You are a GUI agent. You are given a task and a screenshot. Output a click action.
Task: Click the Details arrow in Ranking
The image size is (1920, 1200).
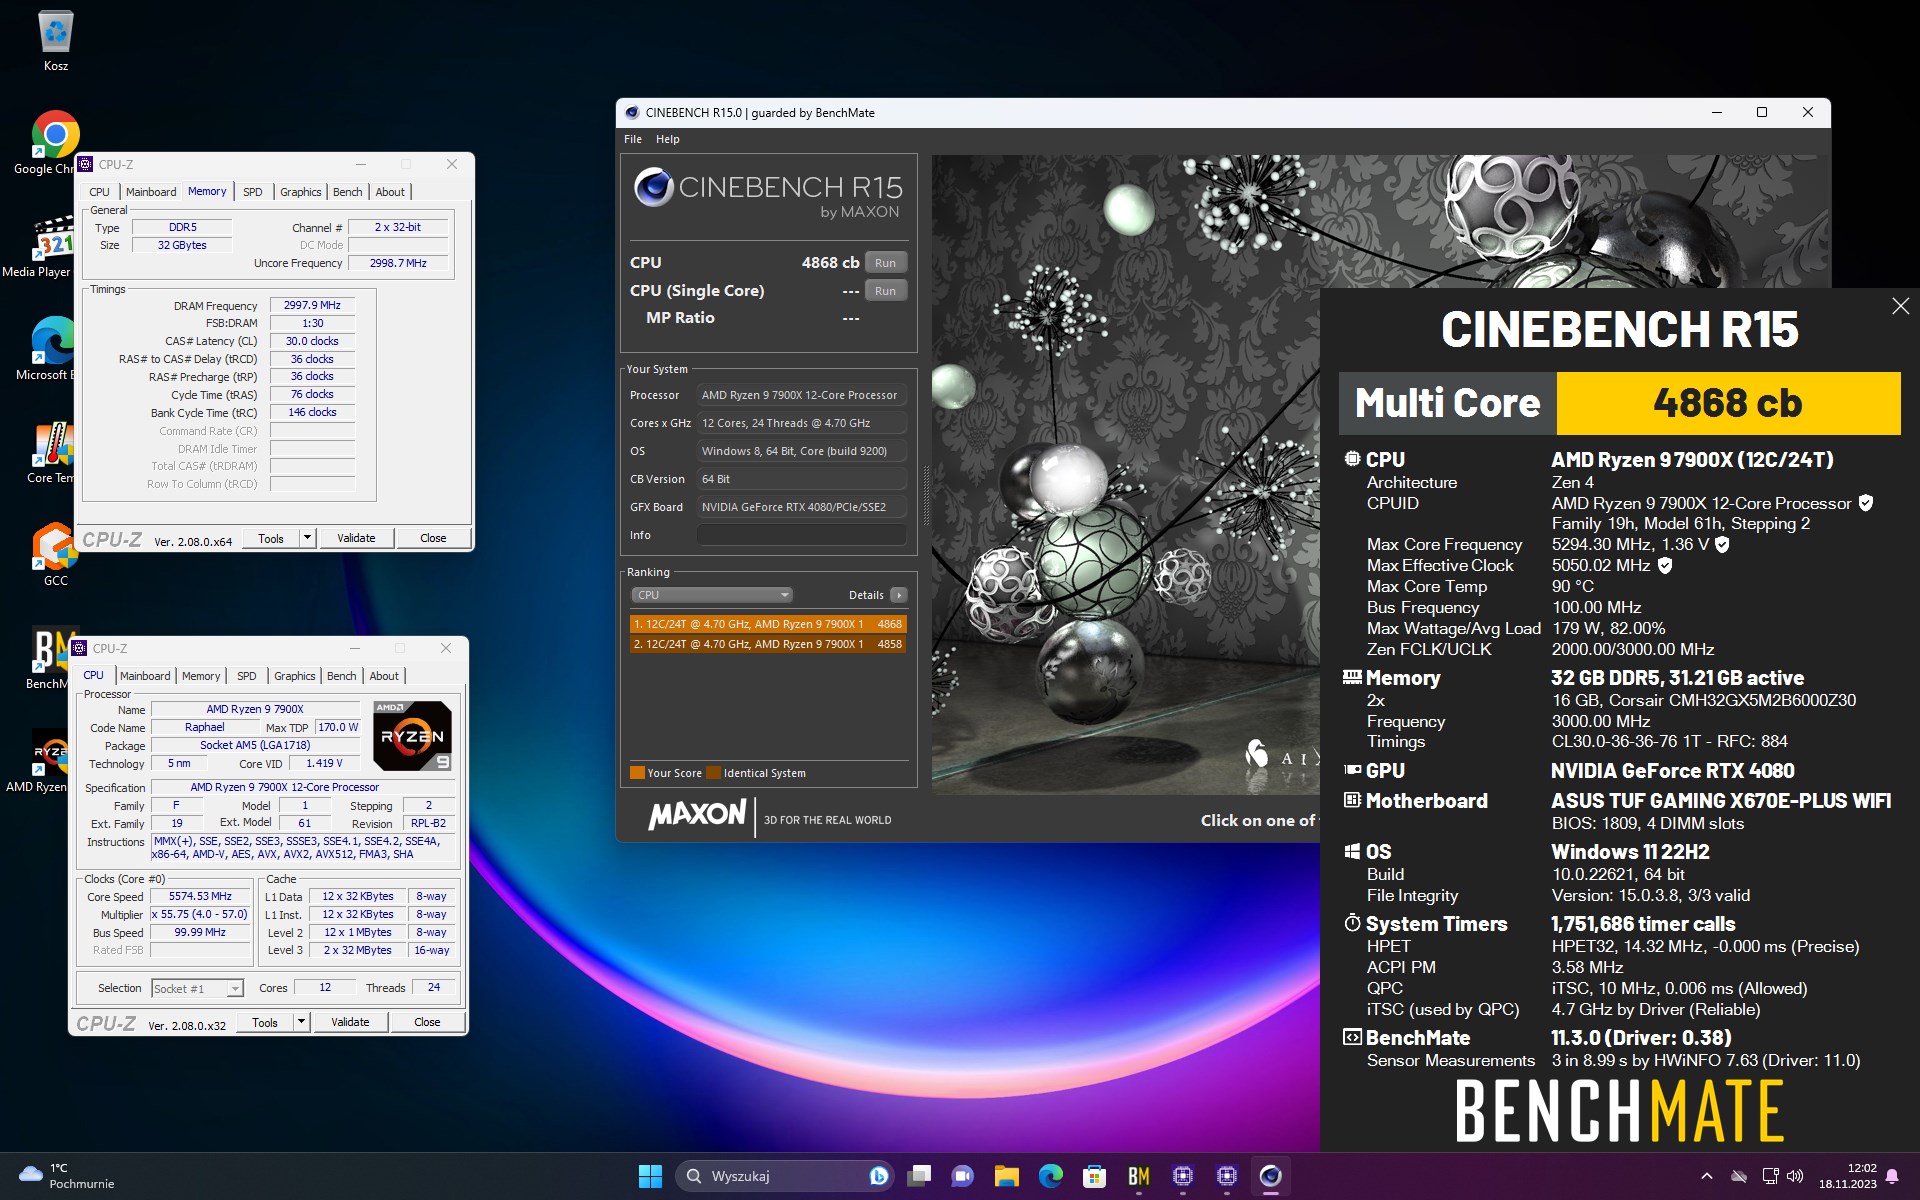pyautogui.click(x=899, y=595)
